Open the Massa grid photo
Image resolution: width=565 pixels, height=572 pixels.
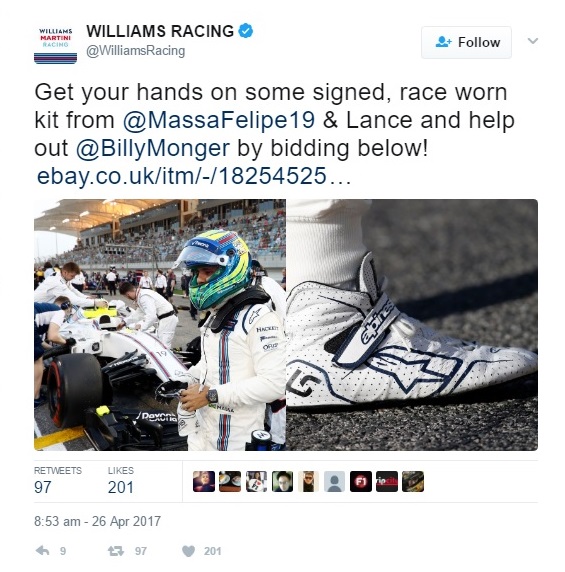pyautogui.click(x=160, y=325)
